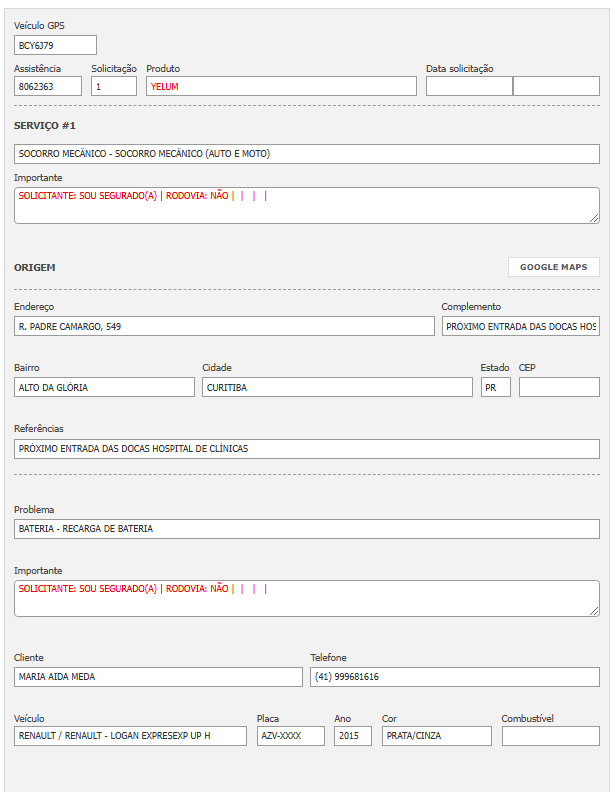Select the Assistência number field
The height and width of the screenshot is (792, 613).
click(x=48, y=87)
